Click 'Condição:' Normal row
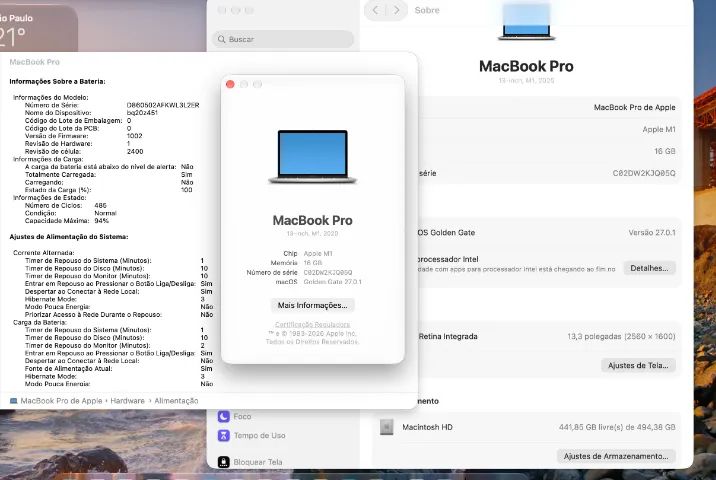The image size is (716, 480). 71,213
